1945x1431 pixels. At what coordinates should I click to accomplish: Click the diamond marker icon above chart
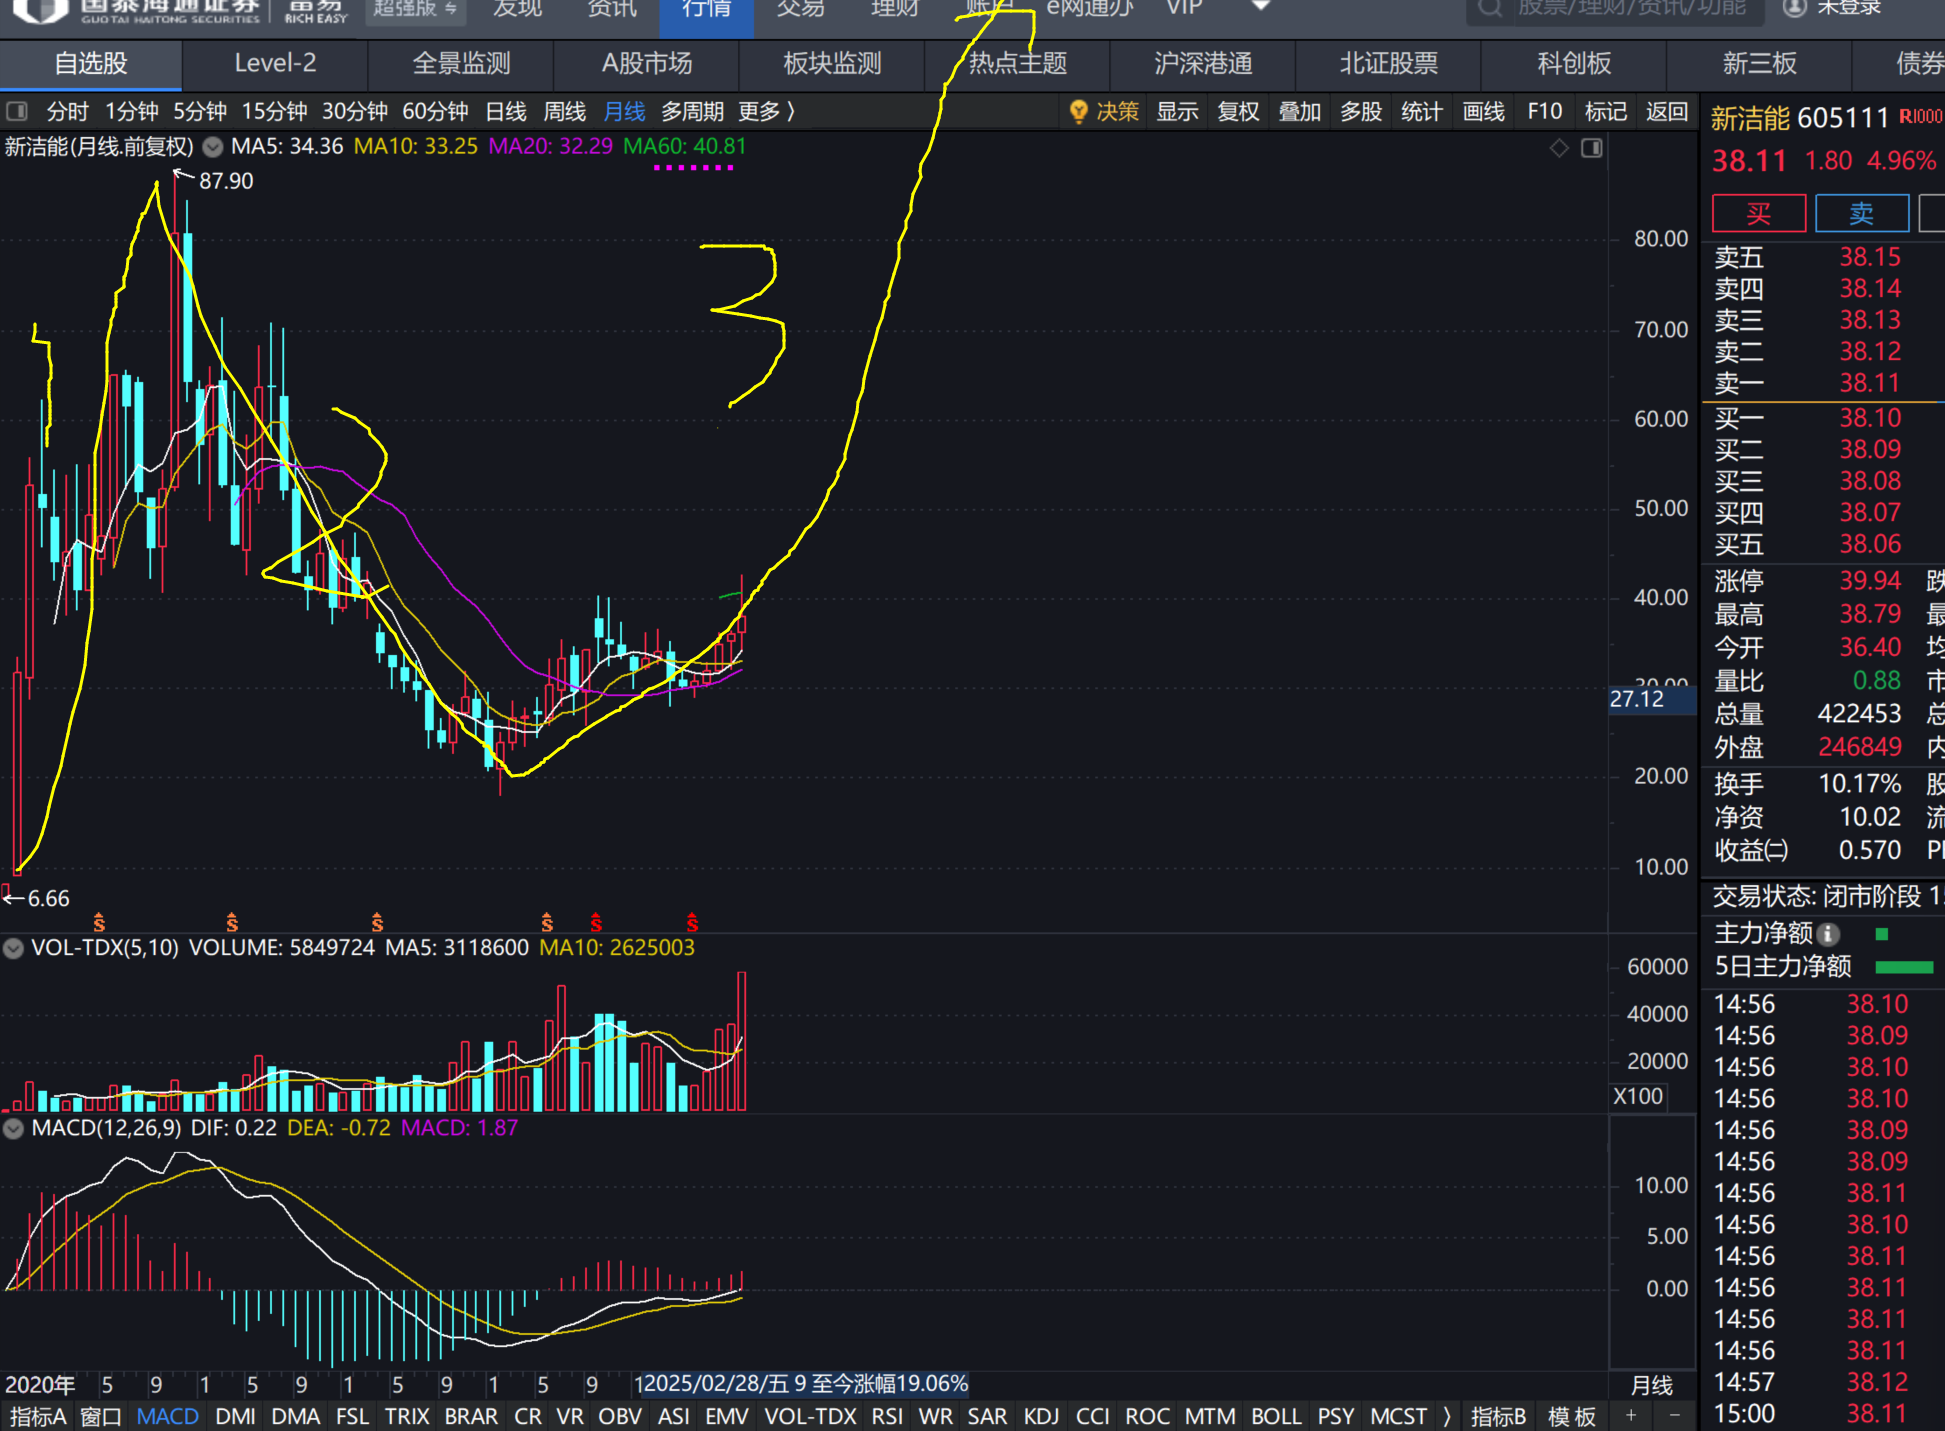pyautogui.click(x=1559, y=149)
